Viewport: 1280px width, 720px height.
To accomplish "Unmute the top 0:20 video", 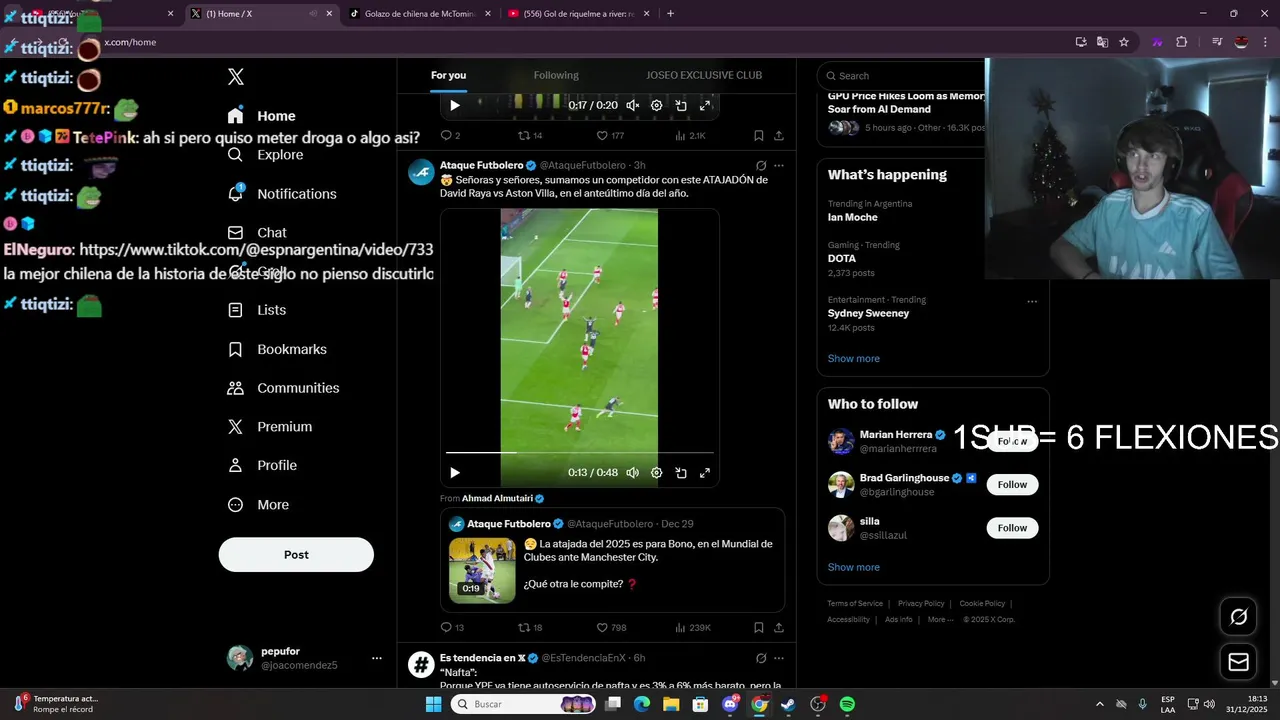I will click(633, 105).
